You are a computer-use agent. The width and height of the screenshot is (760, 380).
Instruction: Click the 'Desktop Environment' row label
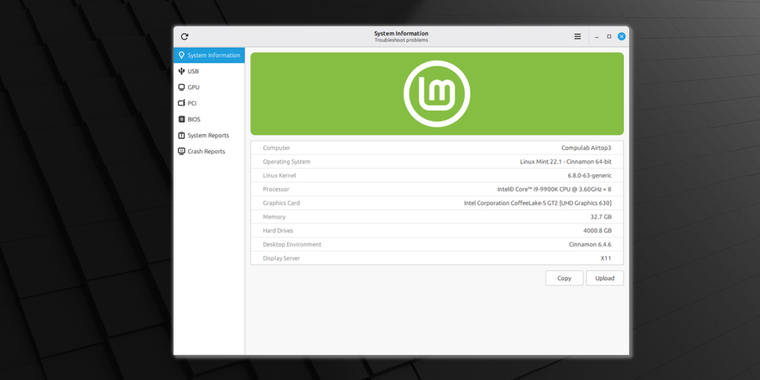tap(292, 245)
